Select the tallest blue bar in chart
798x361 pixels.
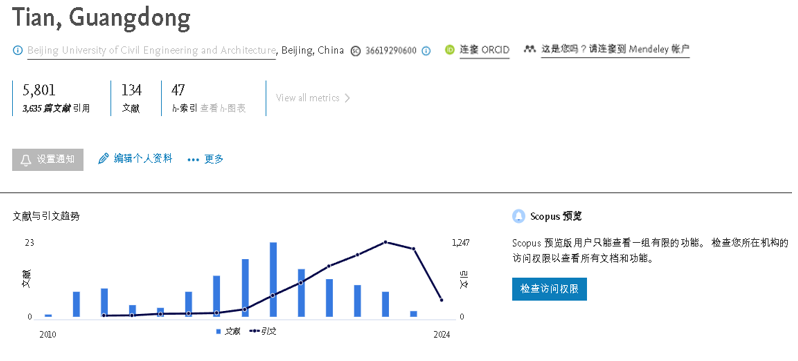(273, 280)
